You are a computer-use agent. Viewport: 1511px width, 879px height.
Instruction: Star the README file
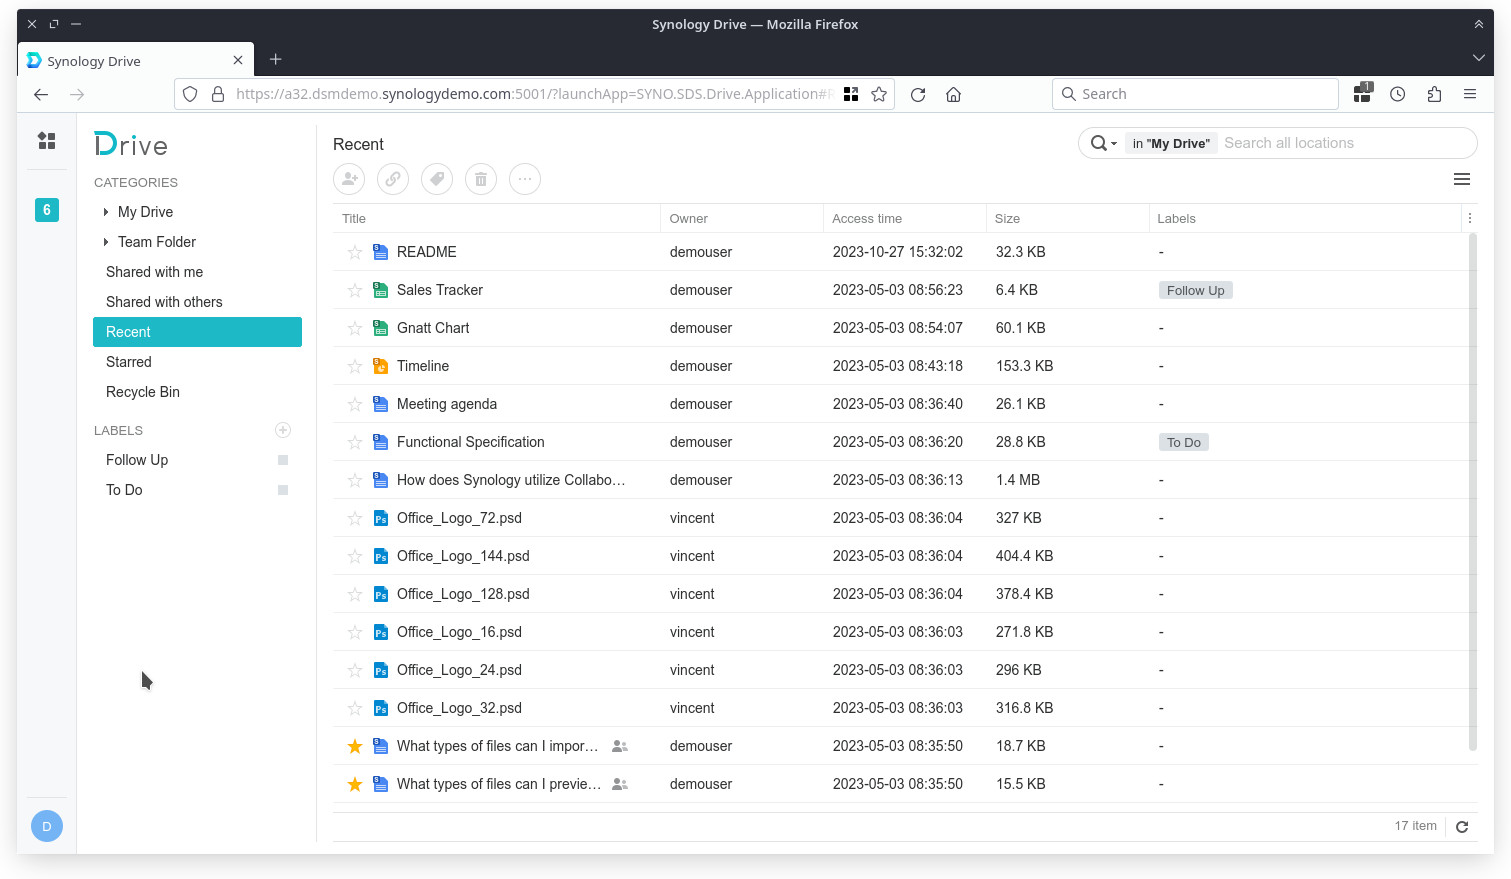355,252
